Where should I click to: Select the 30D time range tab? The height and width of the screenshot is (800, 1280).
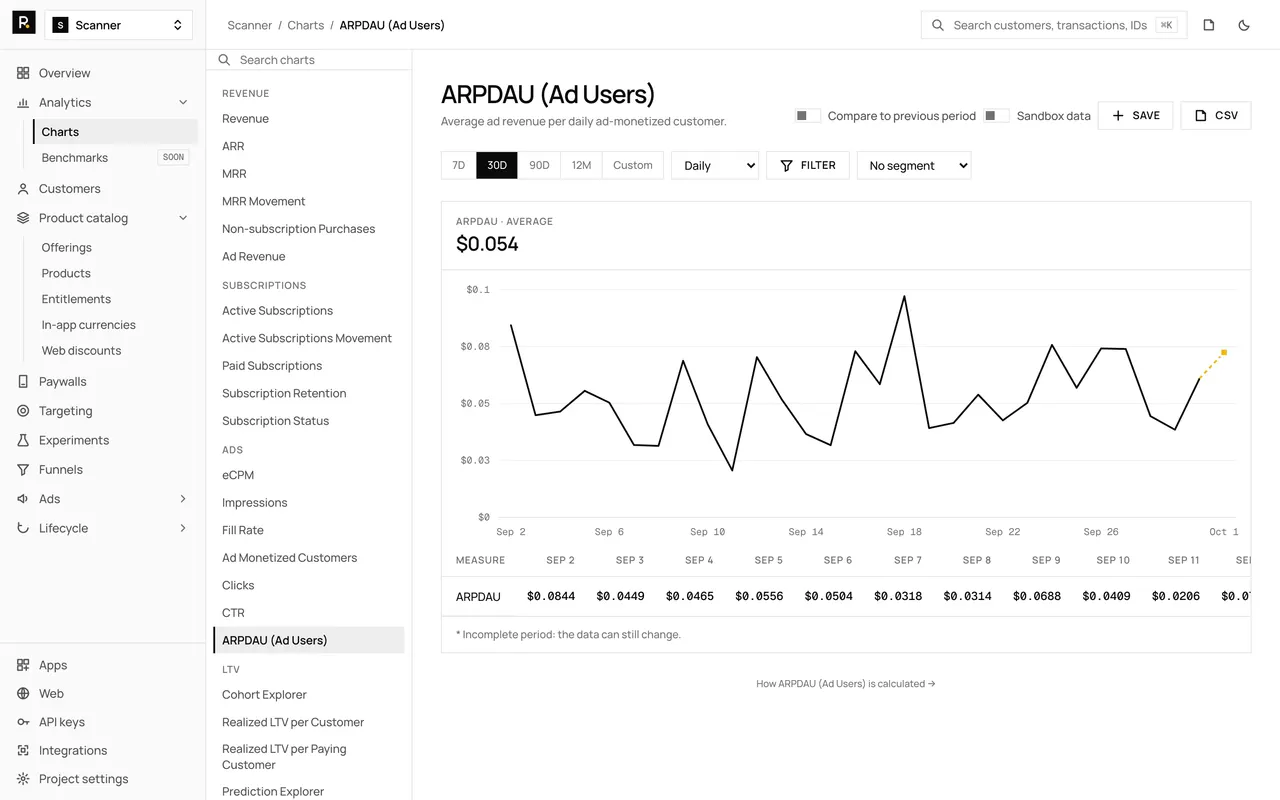click(497, 165)
